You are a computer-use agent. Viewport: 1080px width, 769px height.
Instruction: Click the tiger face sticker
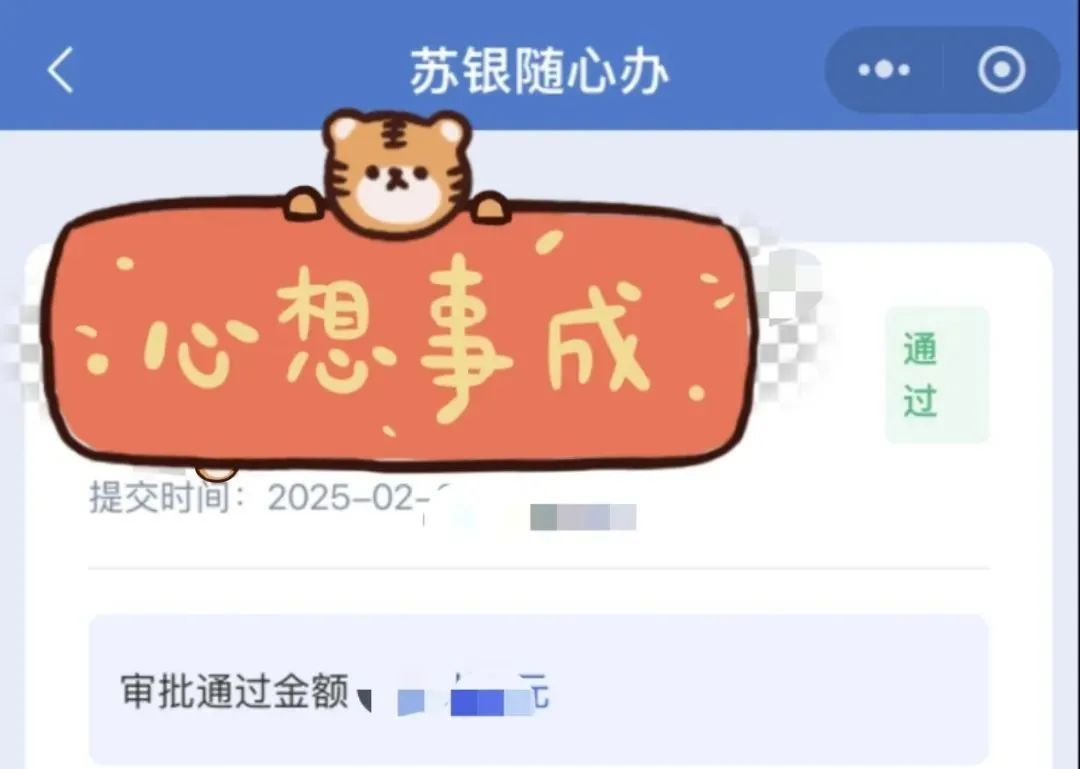[x=397, y=171]
